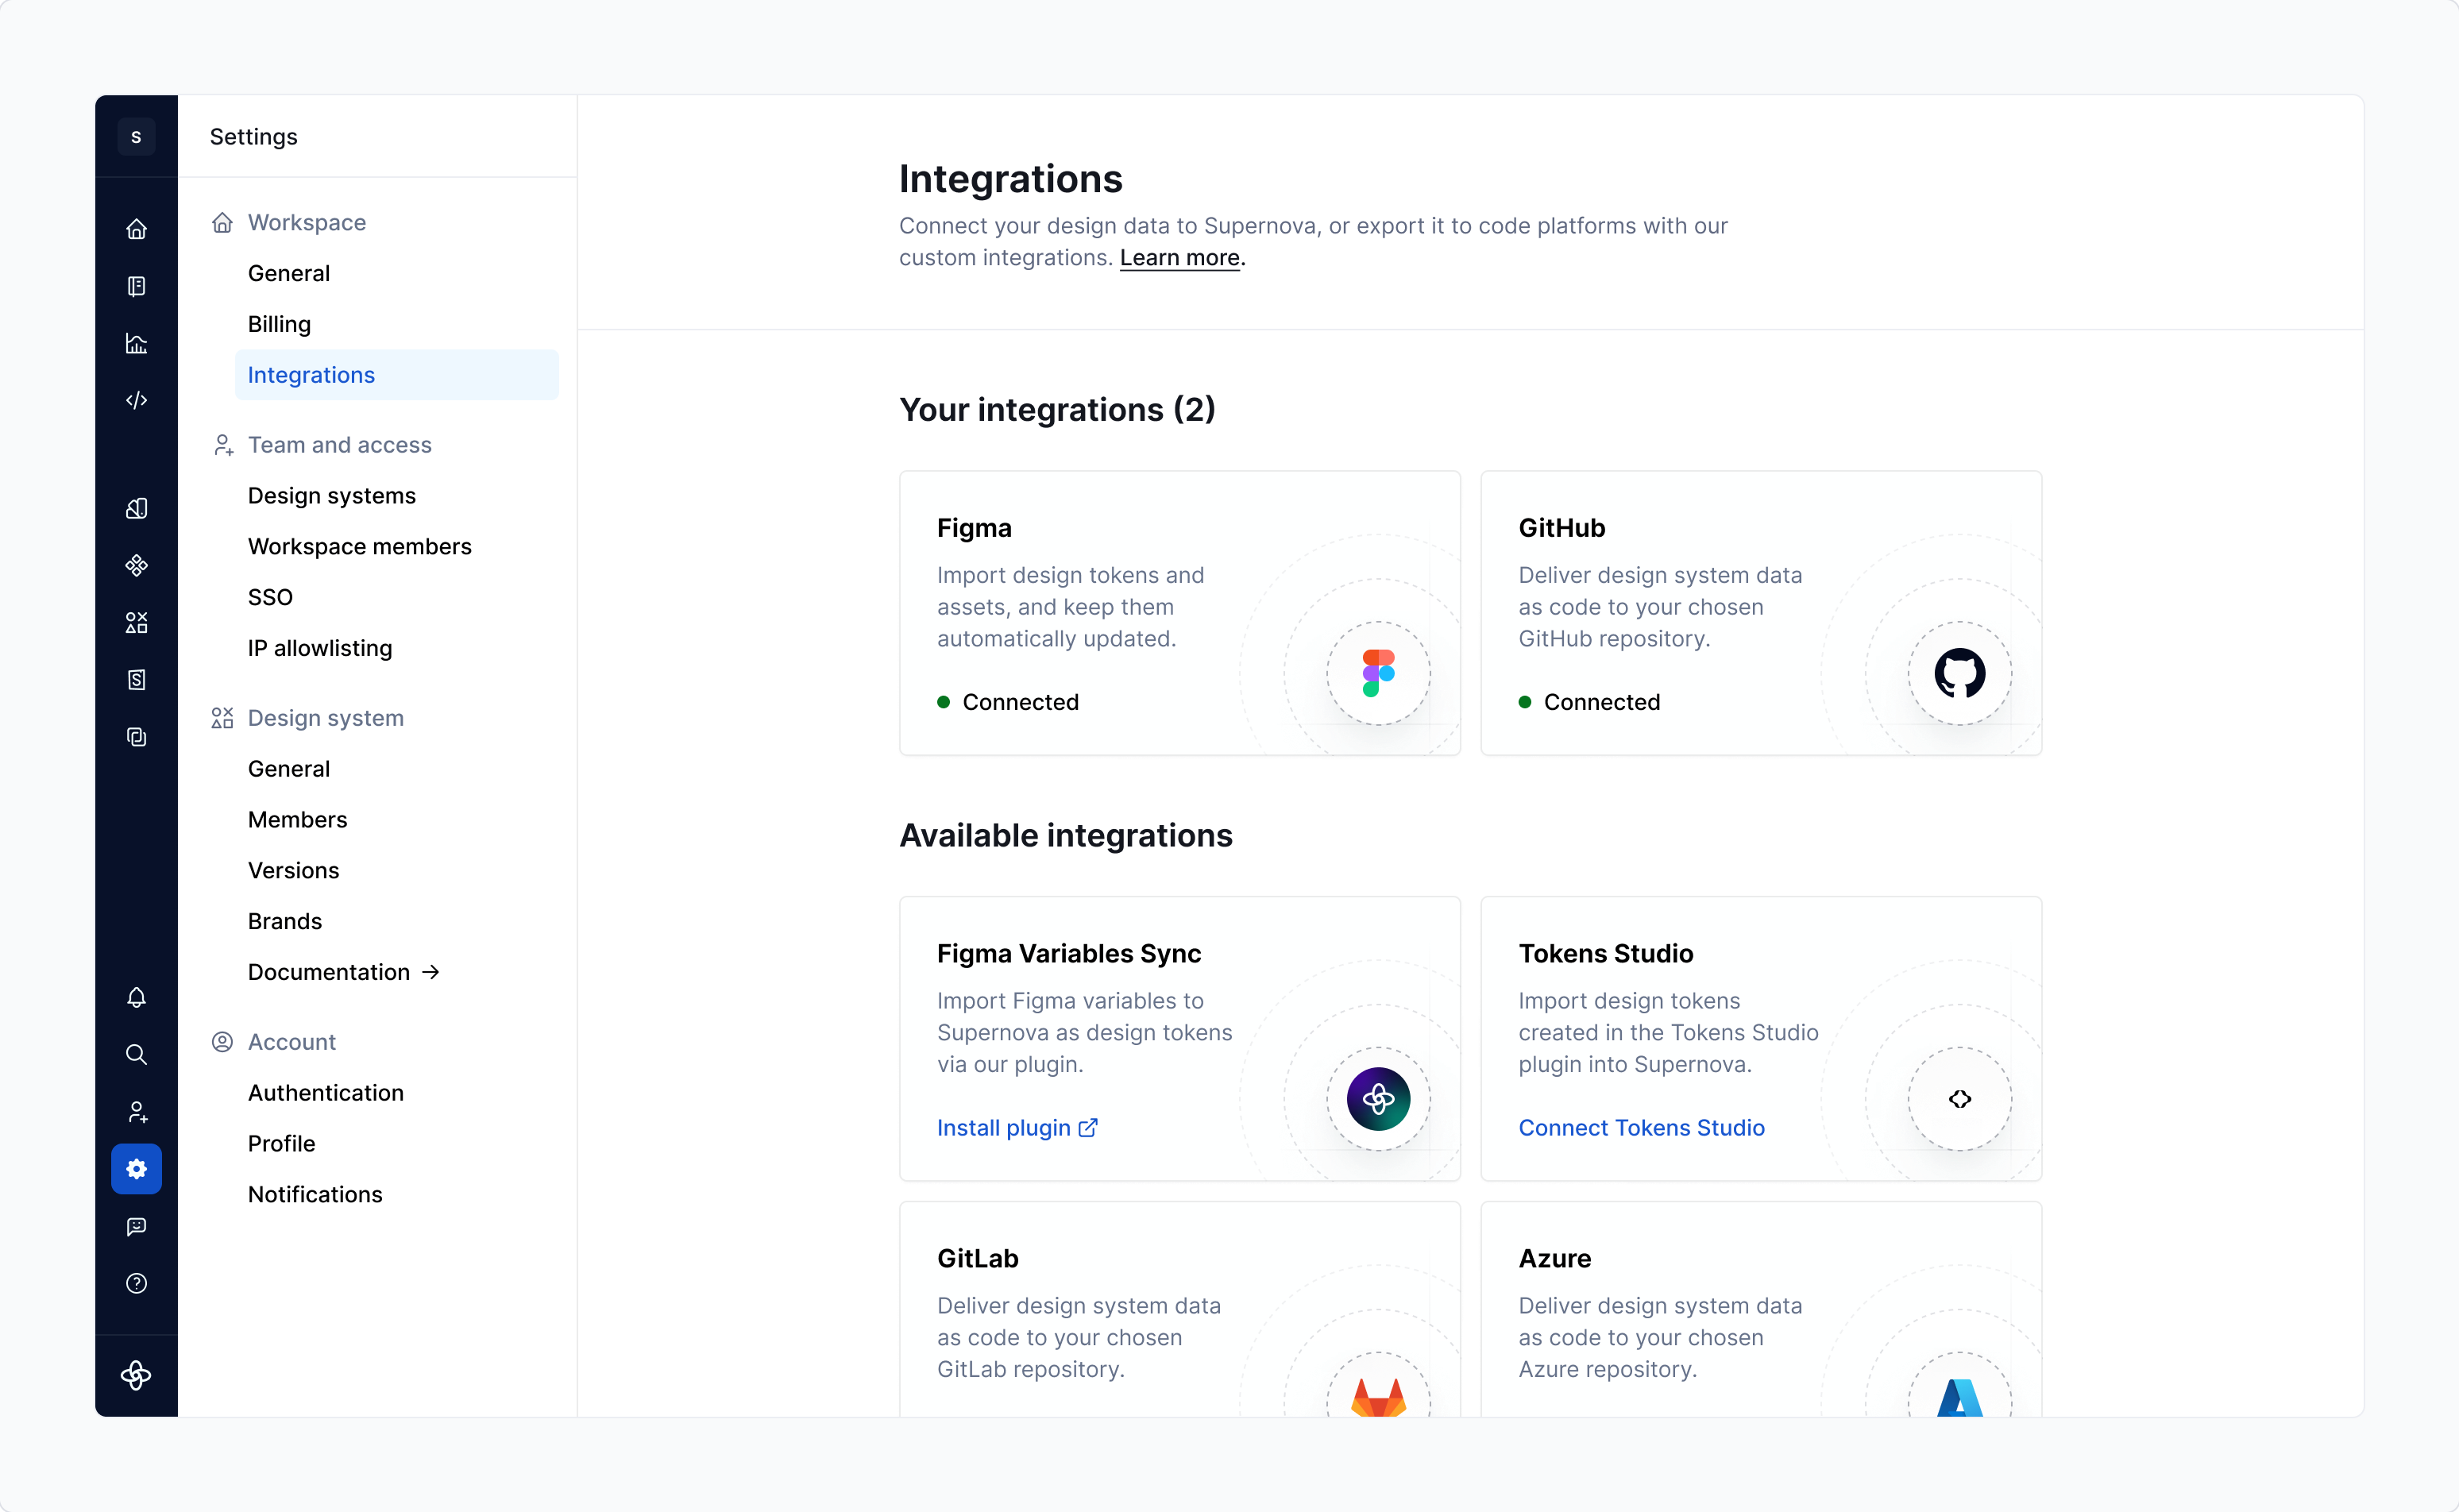
Task: Expand the Account settings section
Action: point(291,1042)
